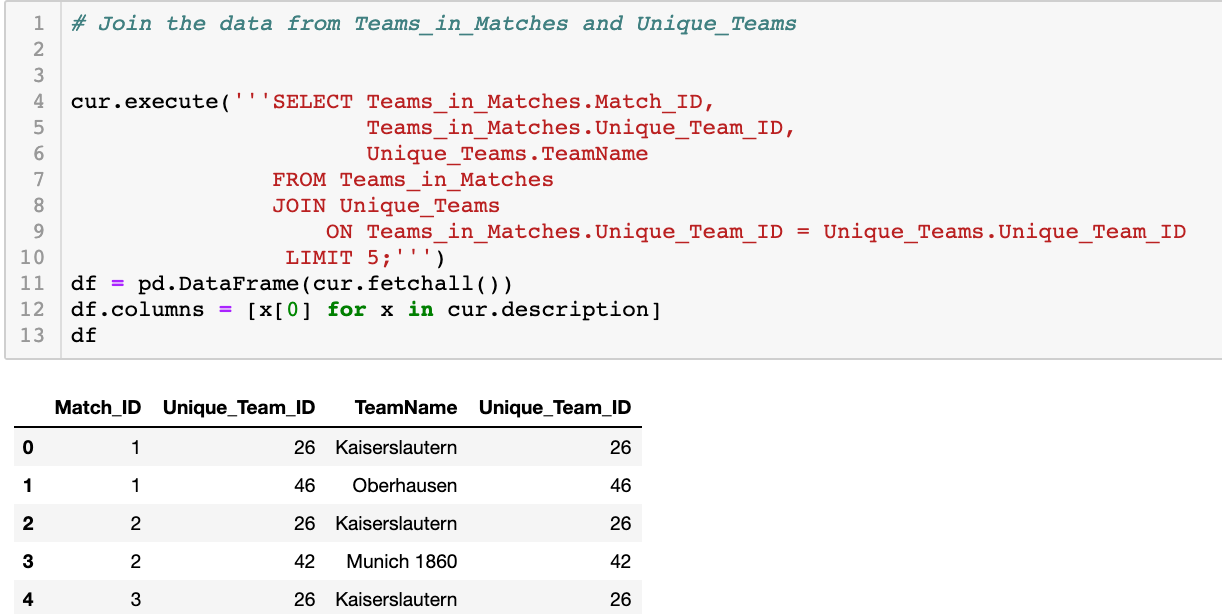Click the JOIN Unique_Teams clause
Image resolution: width=1222 pixels, height=614 pixels.
pos(384,205)
